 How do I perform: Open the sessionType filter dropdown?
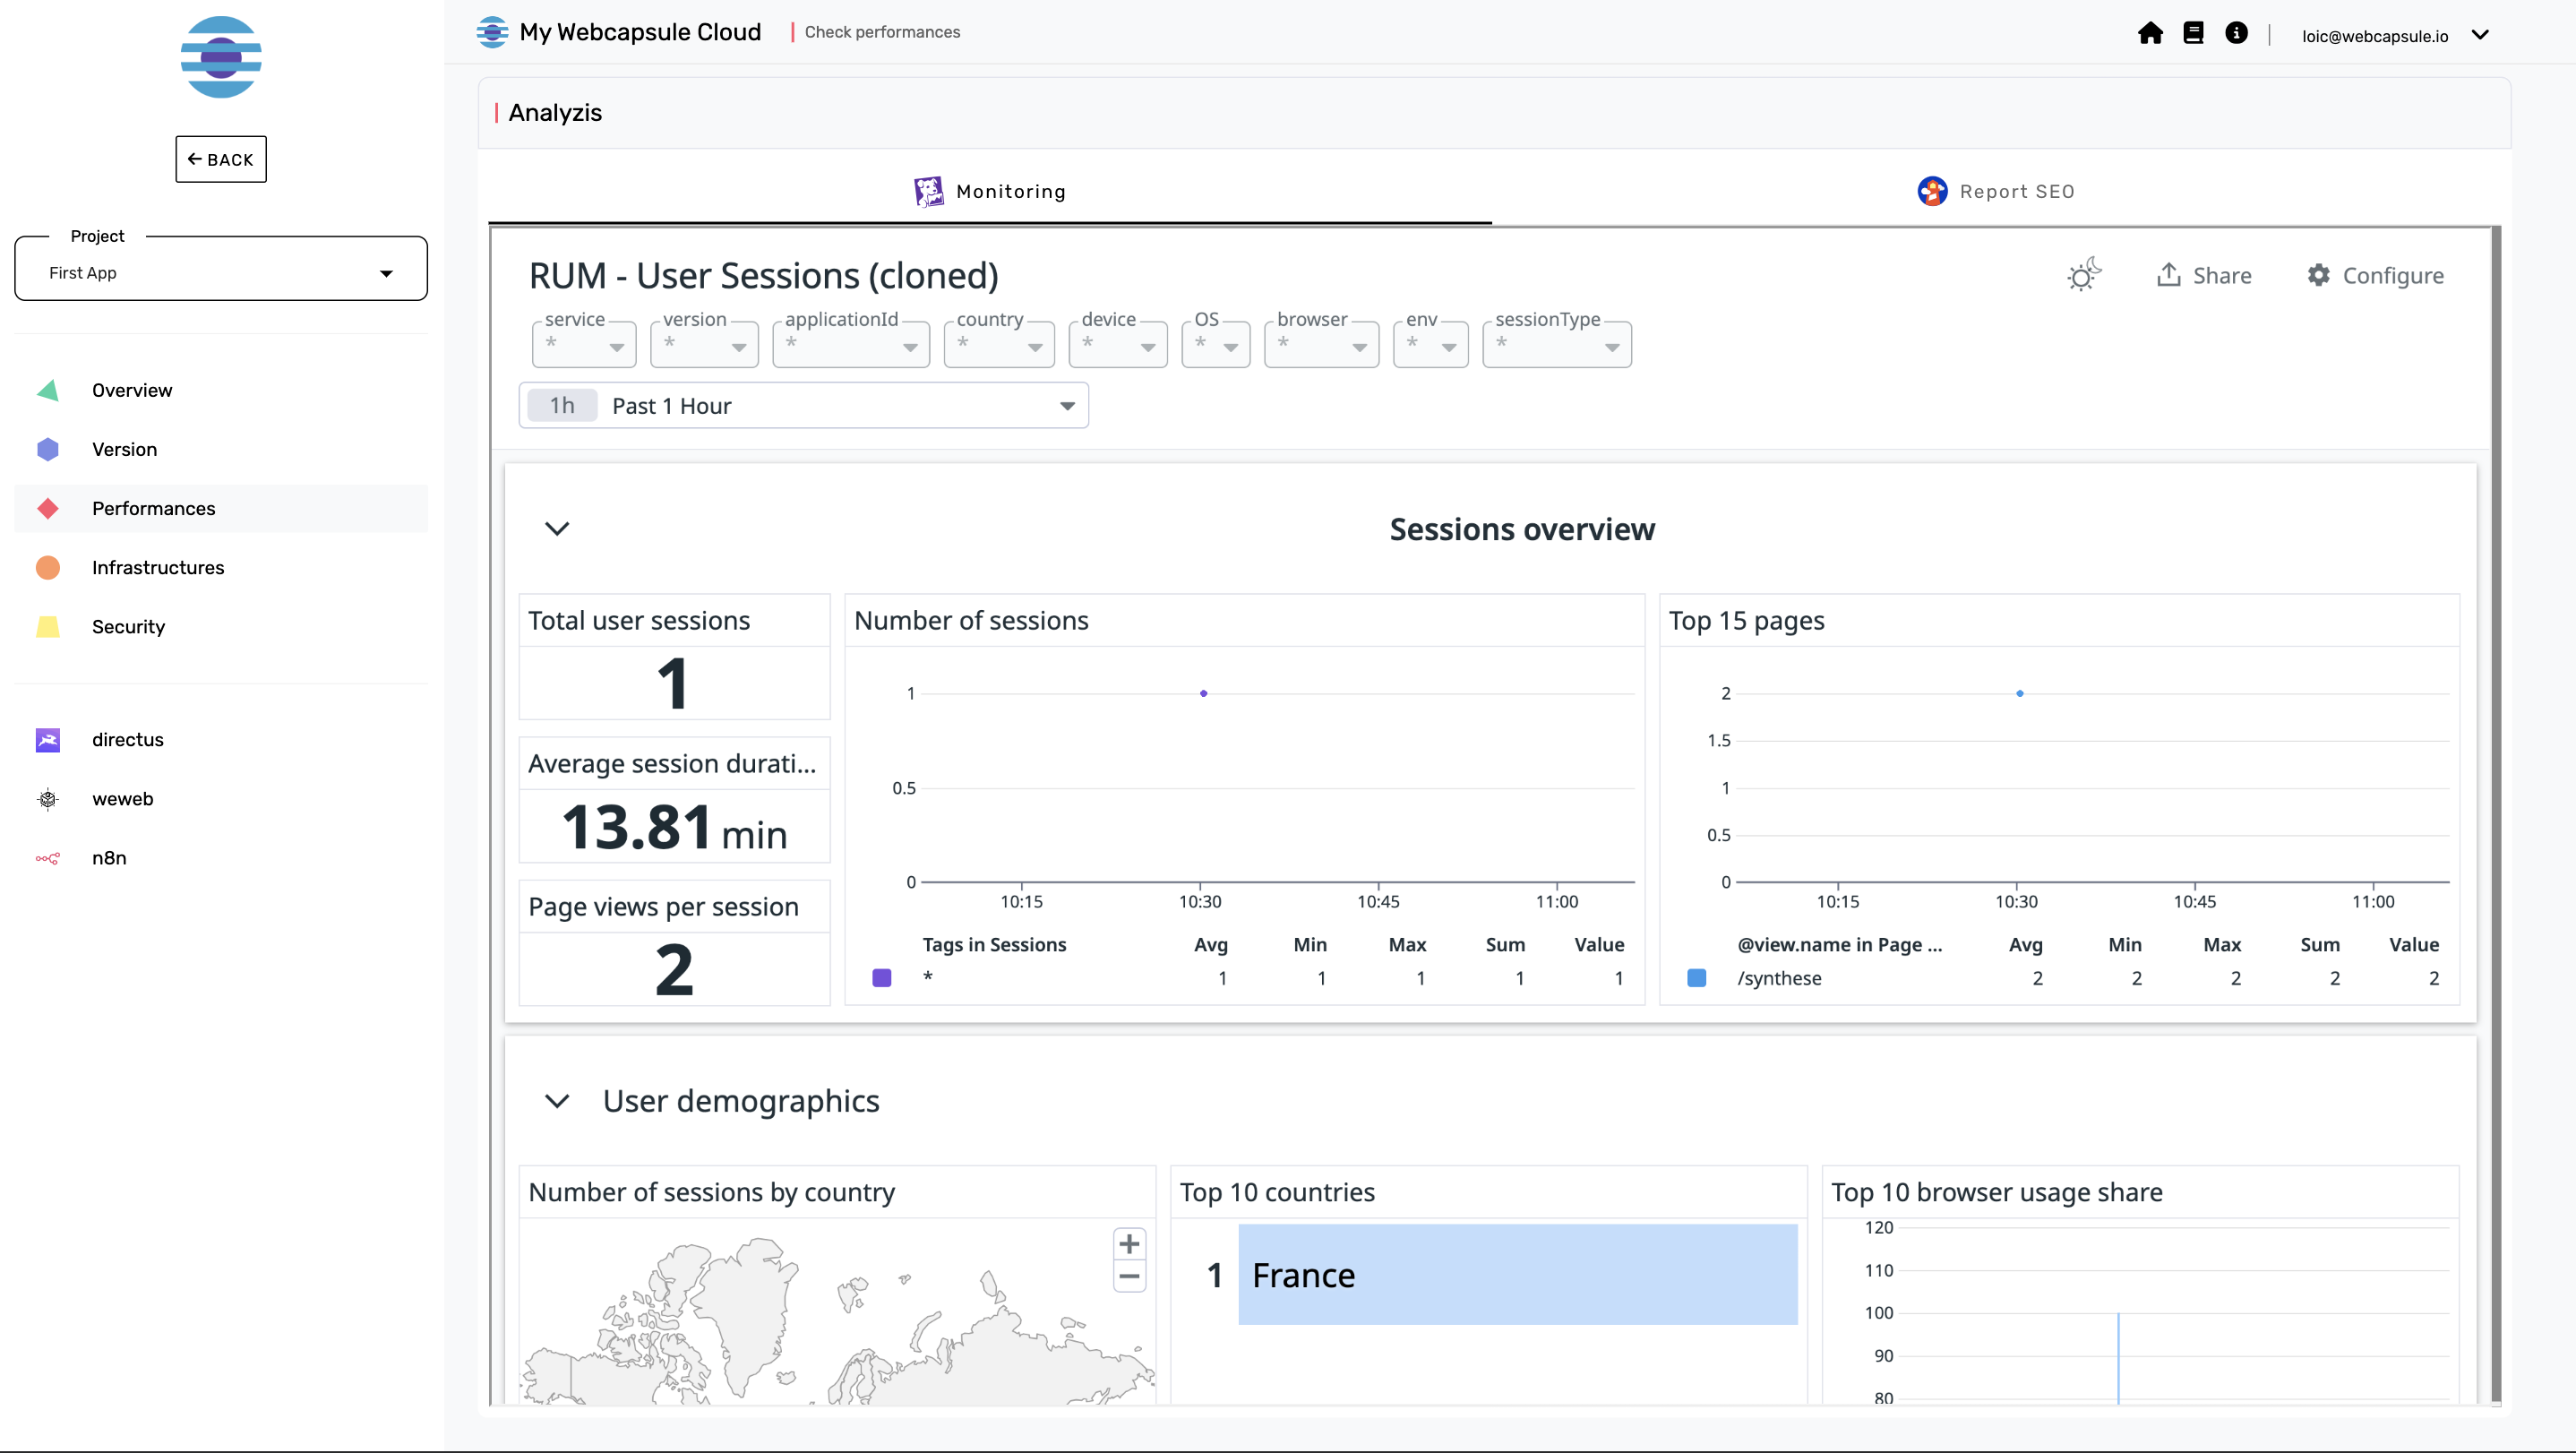tap(1557, 344)
